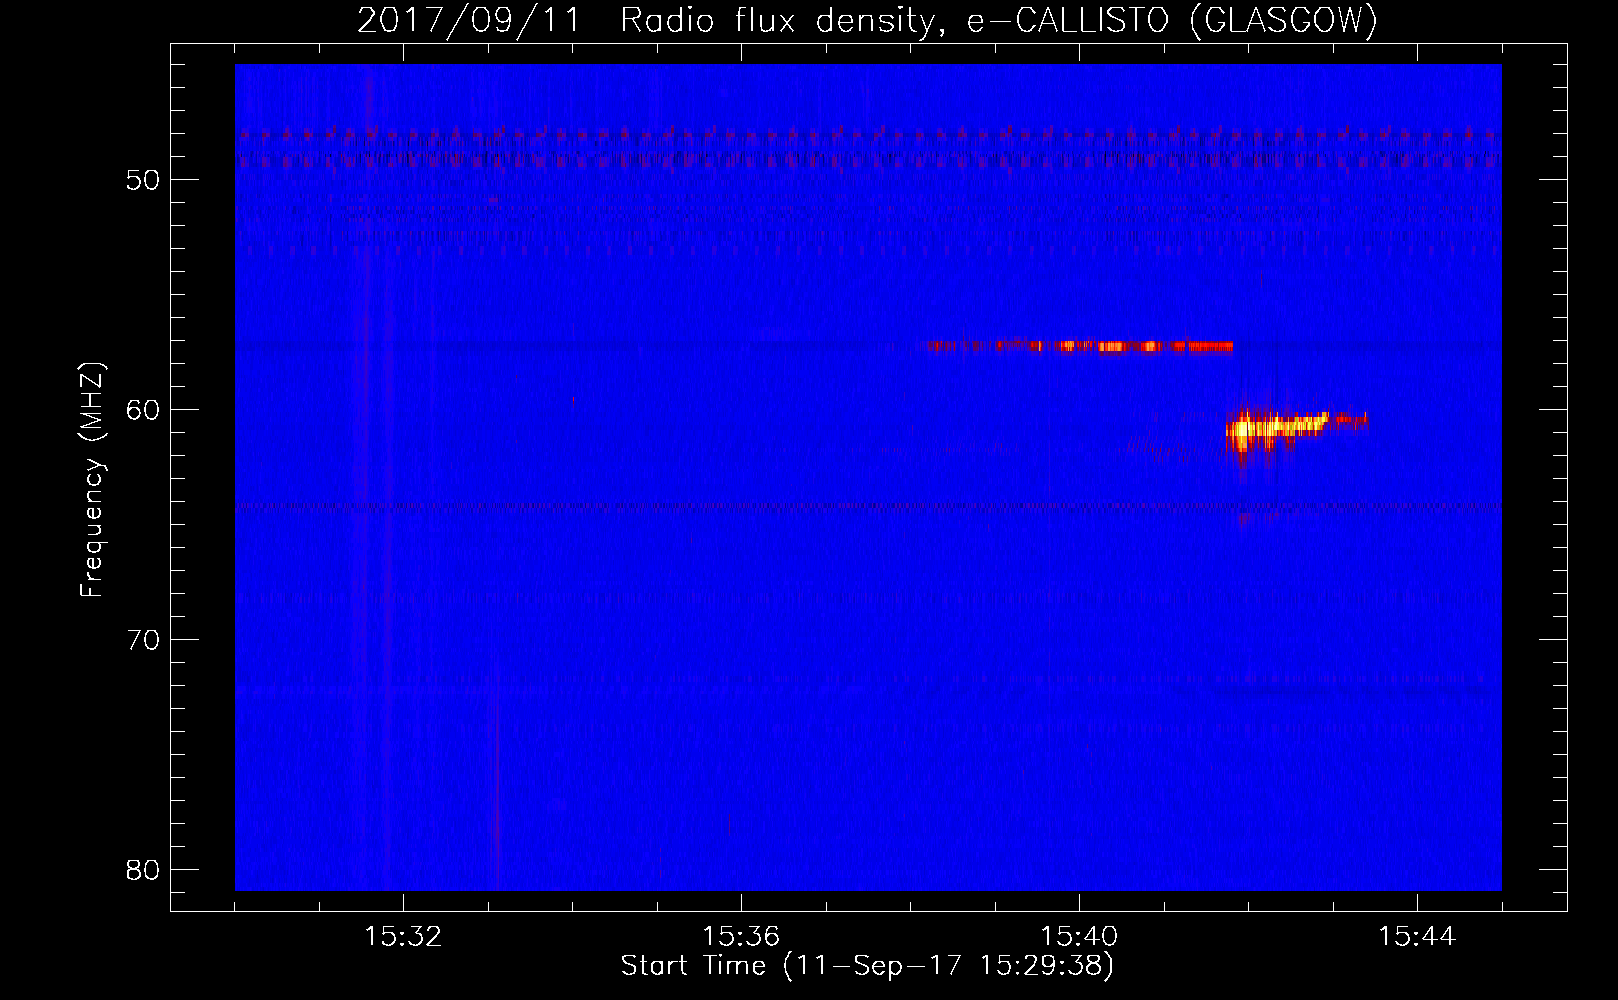Click the 15:44 time tick label
This screenshot has height=1000, width=1618.
(1417, 937)
